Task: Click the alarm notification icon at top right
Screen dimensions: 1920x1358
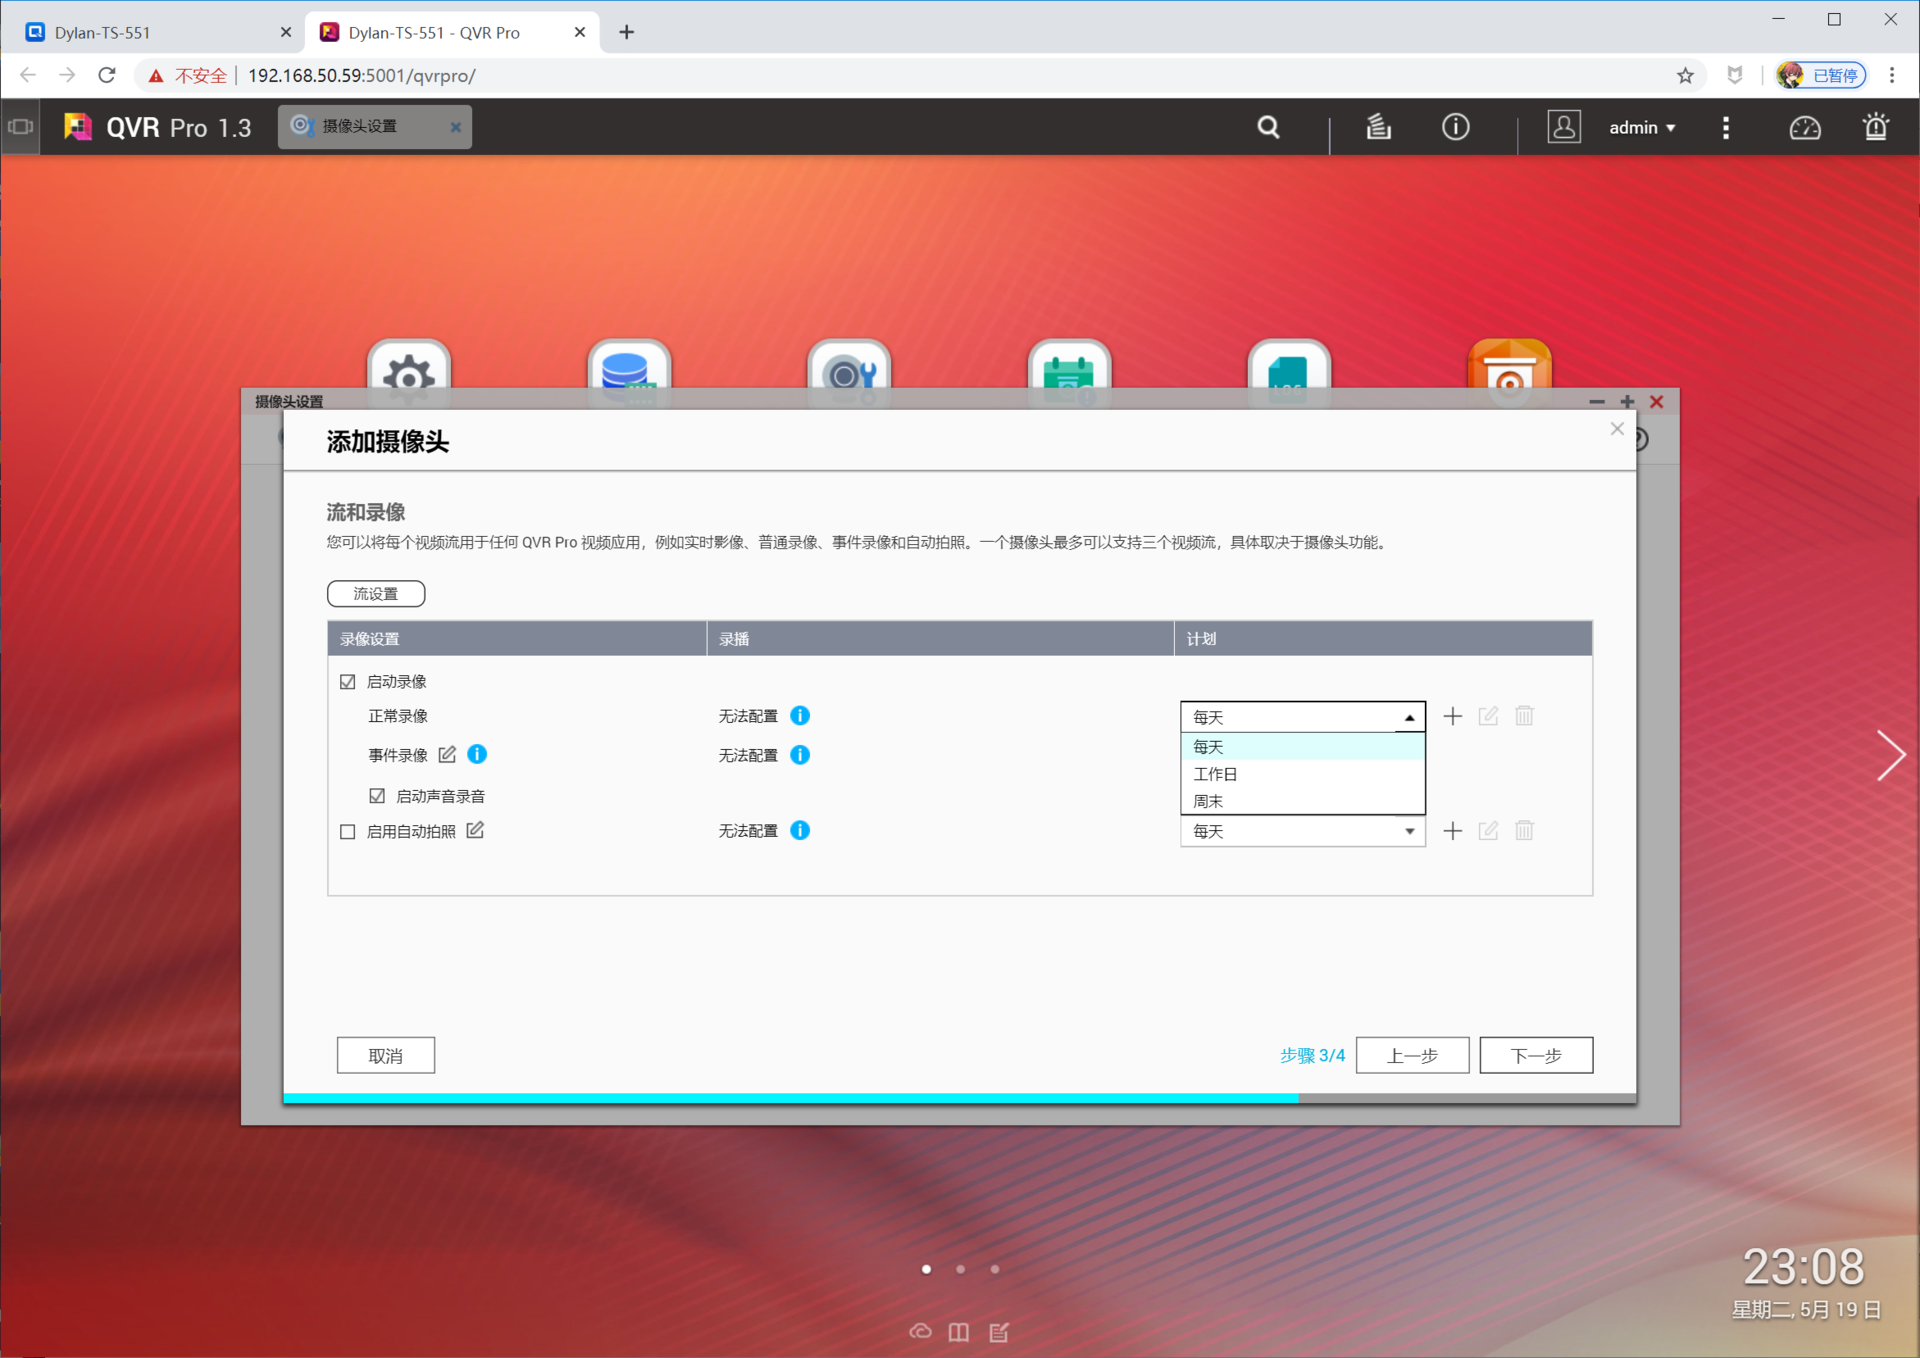Action: [x=1875, y=127]
